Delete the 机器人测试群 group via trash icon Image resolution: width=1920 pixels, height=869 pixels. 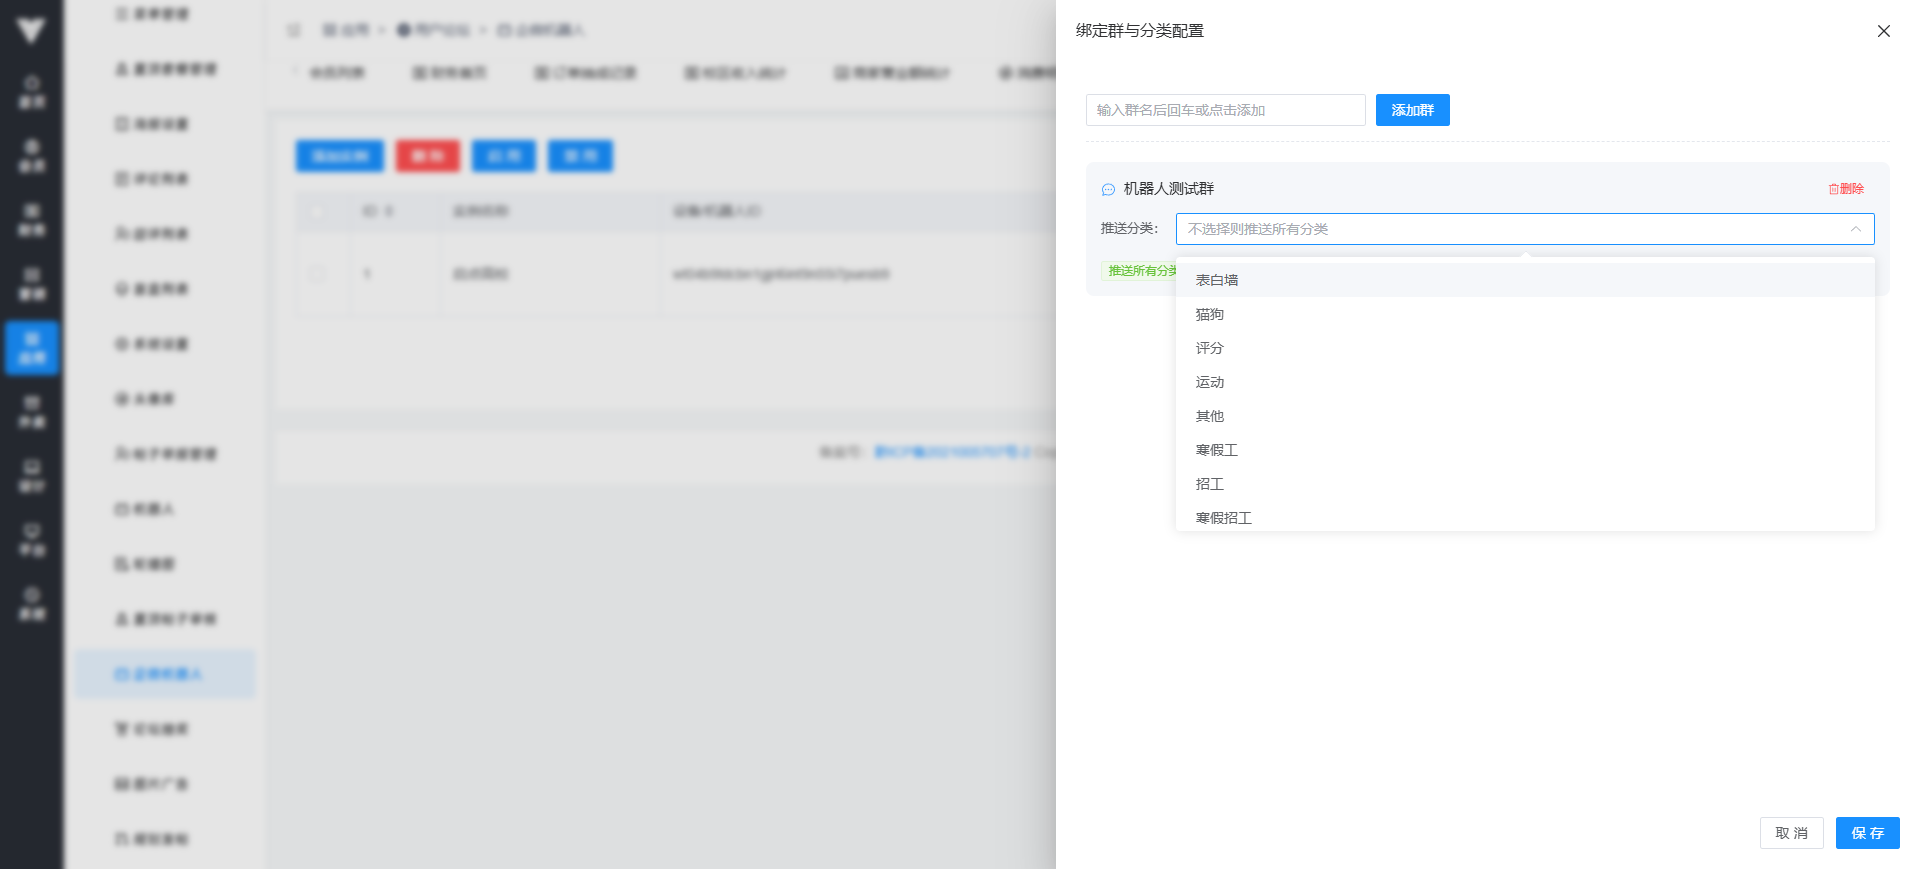click(1845, 189)
